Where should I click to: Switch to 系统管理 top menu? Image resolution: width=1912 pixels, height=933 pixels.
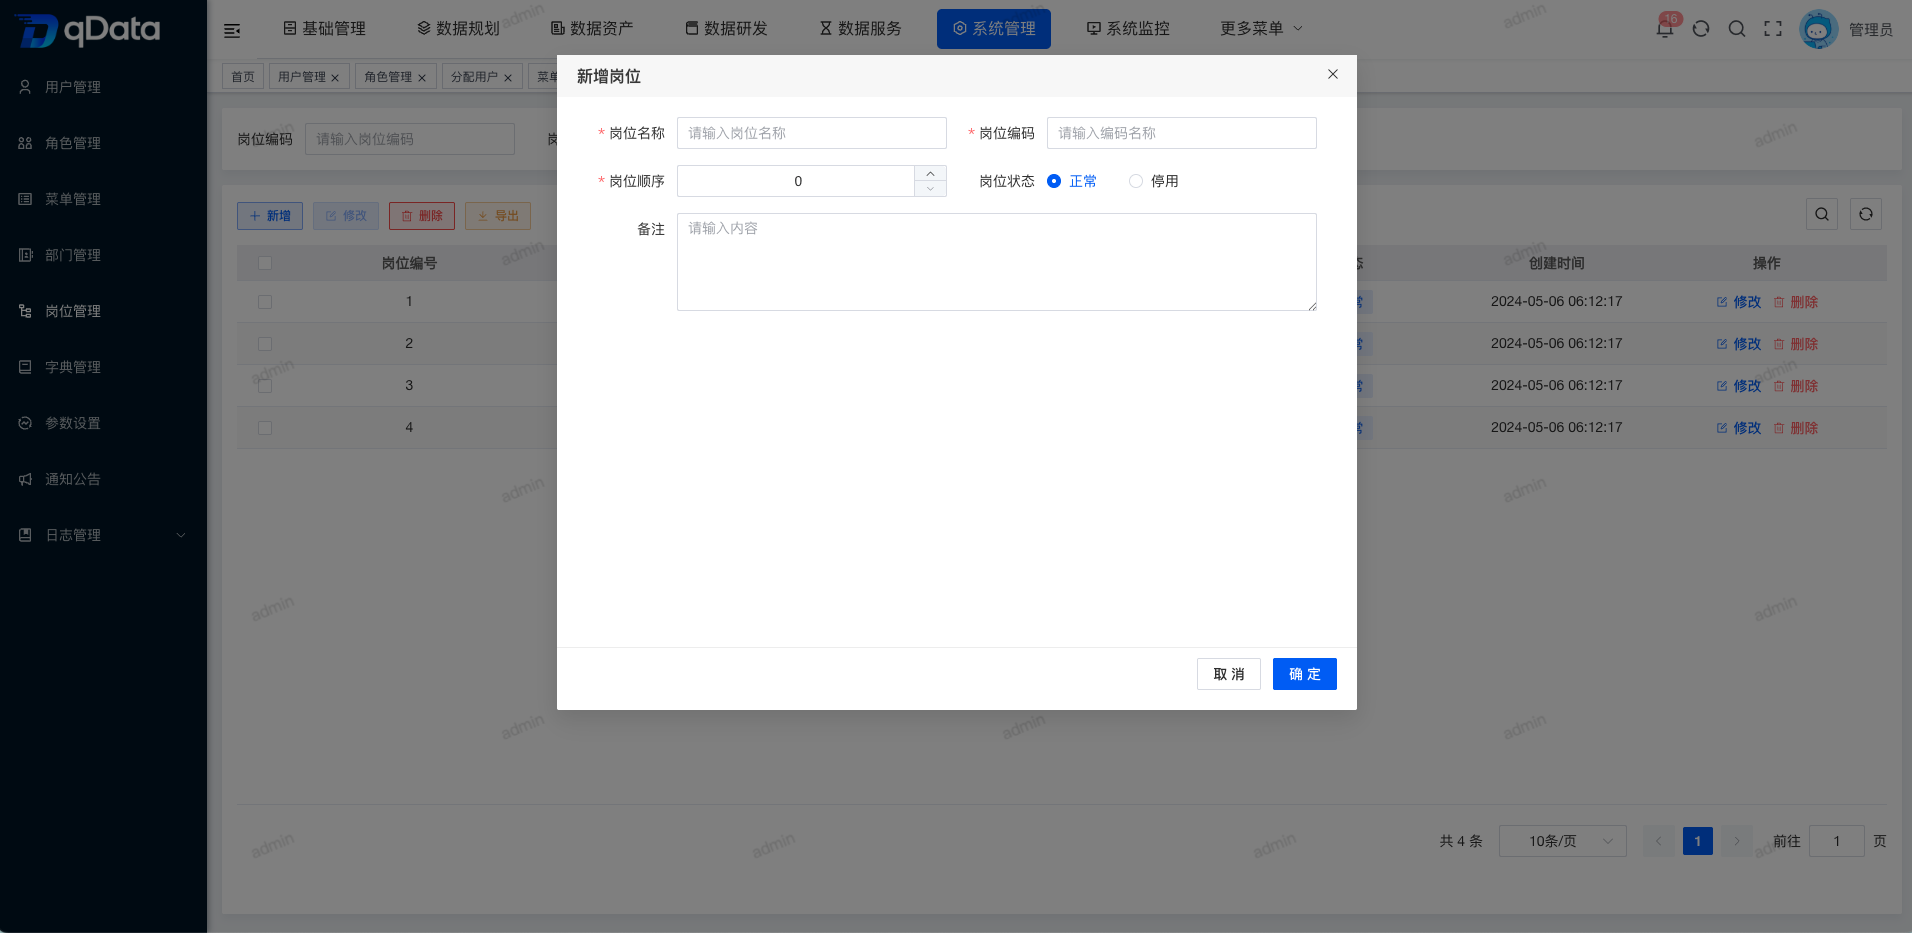point(994,29)
